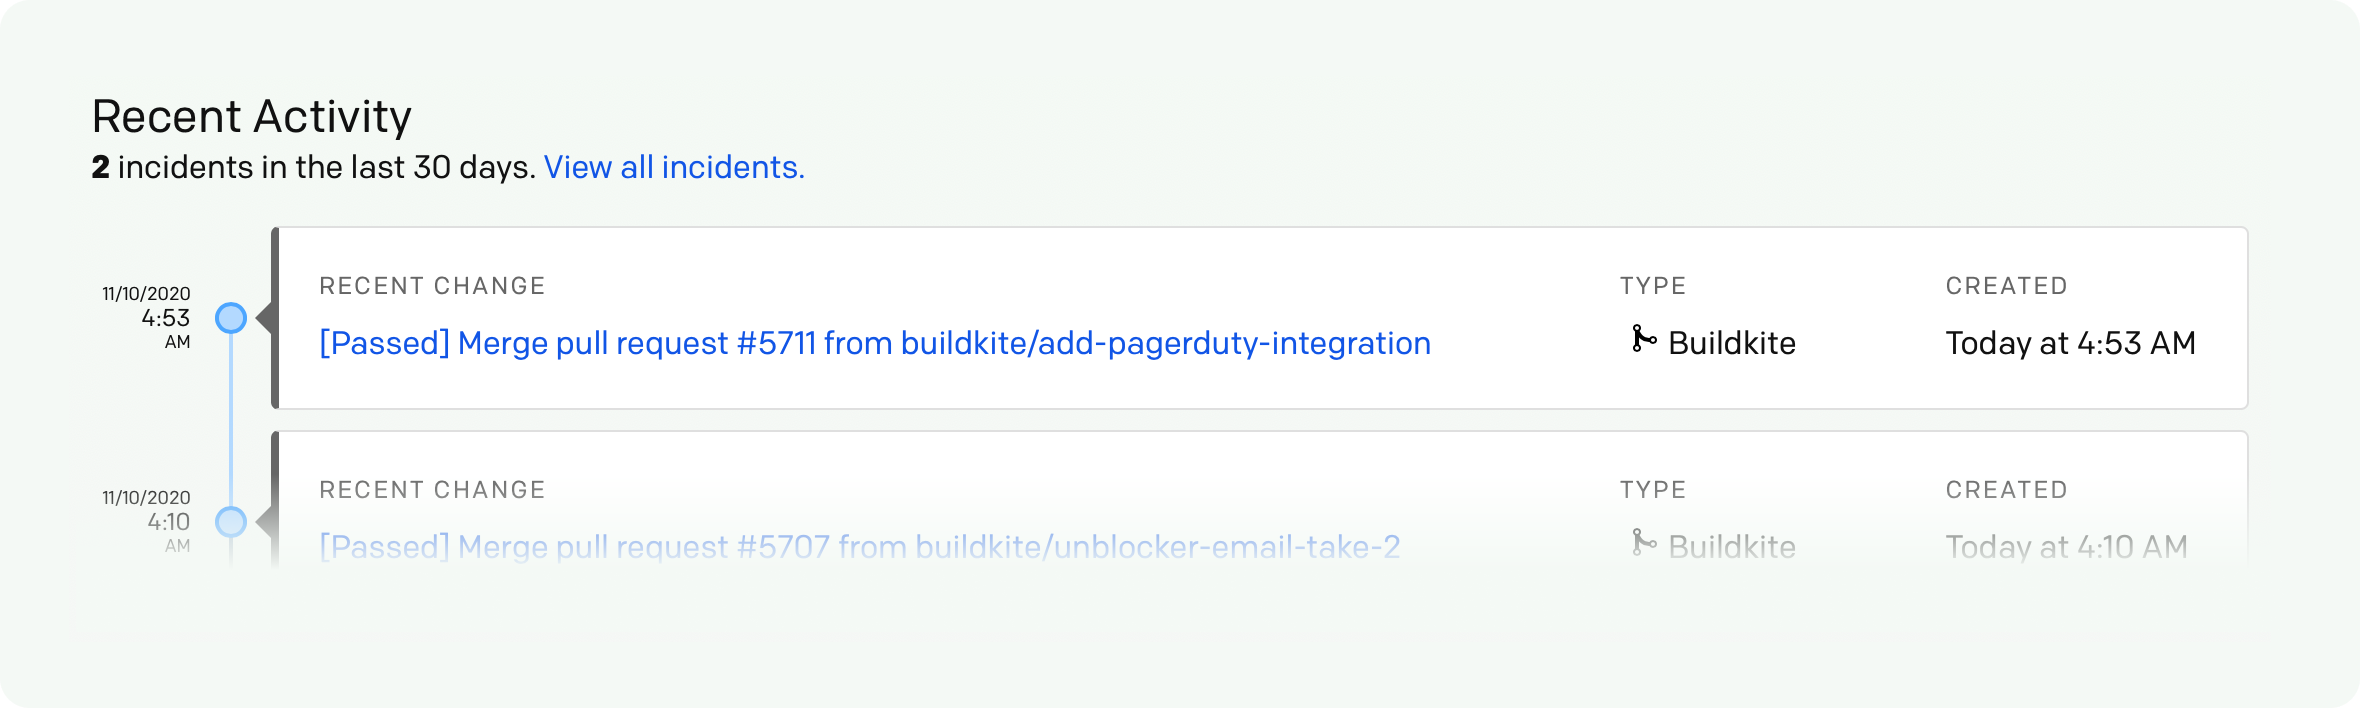The width and height of the screenshot is (2360, 708).
Task: Select the Today at 4:53 AM created time
Action: click(x=2070, y=342)
